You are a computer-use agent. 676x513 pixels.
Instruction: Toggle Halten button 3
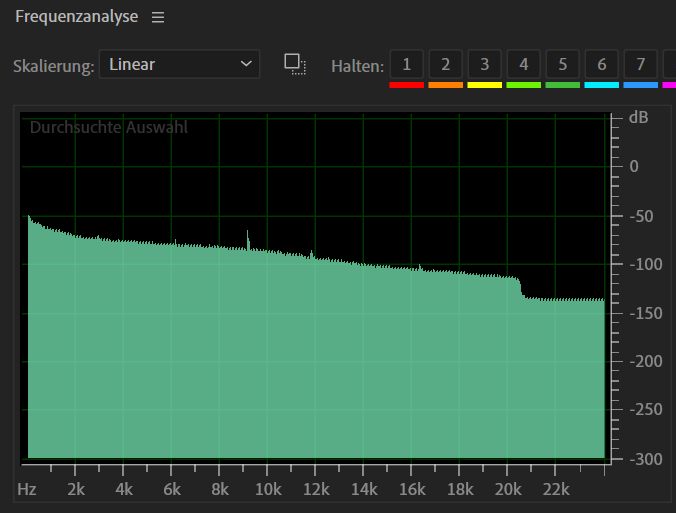coord(484,65)
